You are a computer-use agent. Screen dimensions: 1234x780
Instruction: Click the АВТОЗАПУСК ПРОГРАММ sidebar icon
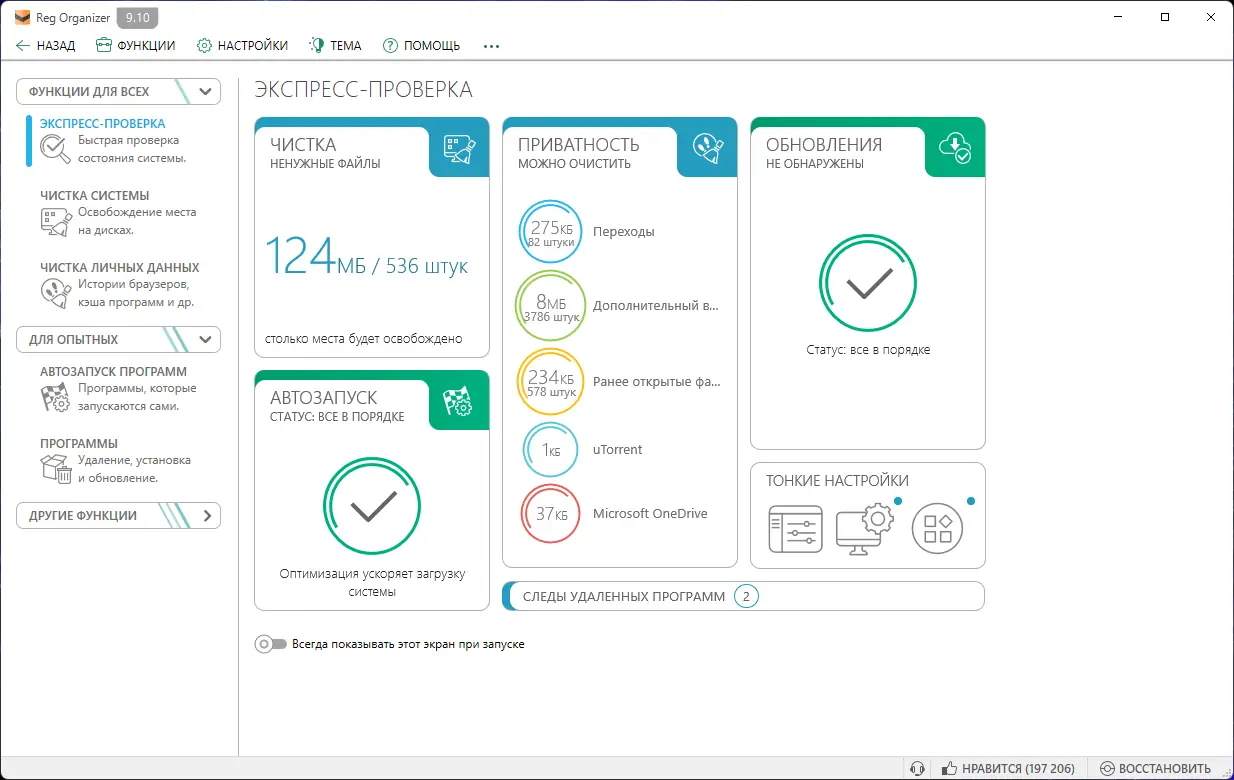(x=55, y=397)
